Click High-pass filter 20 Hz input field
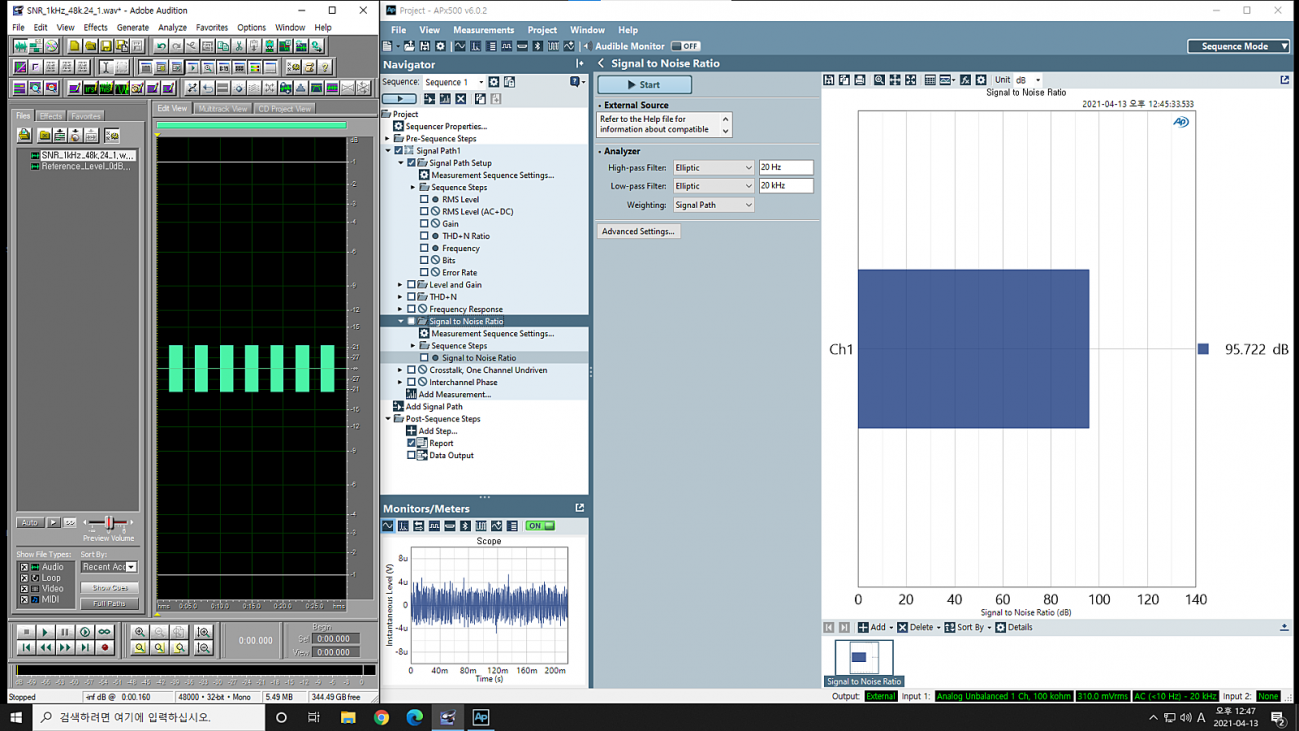This screenshot has width=1299, height=731. pyautogui.click(x=786, y=168)
